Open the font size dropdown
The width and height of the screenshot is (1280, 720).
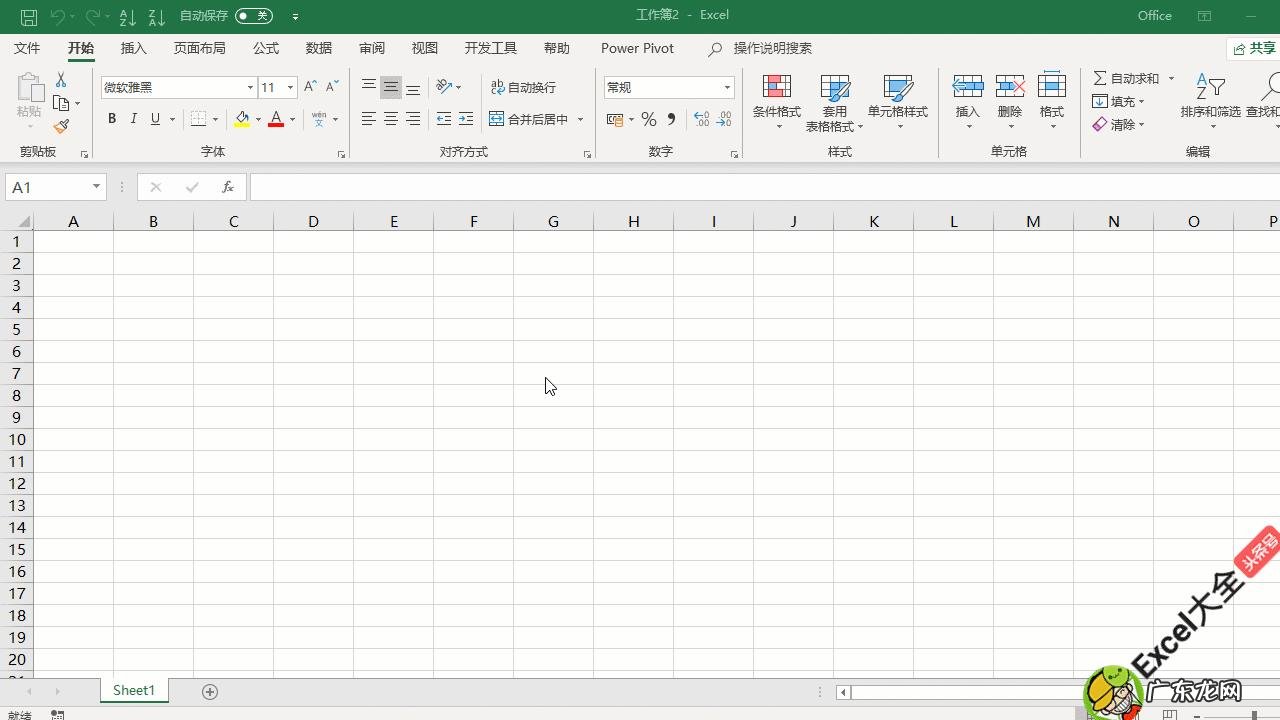[290, 88]
